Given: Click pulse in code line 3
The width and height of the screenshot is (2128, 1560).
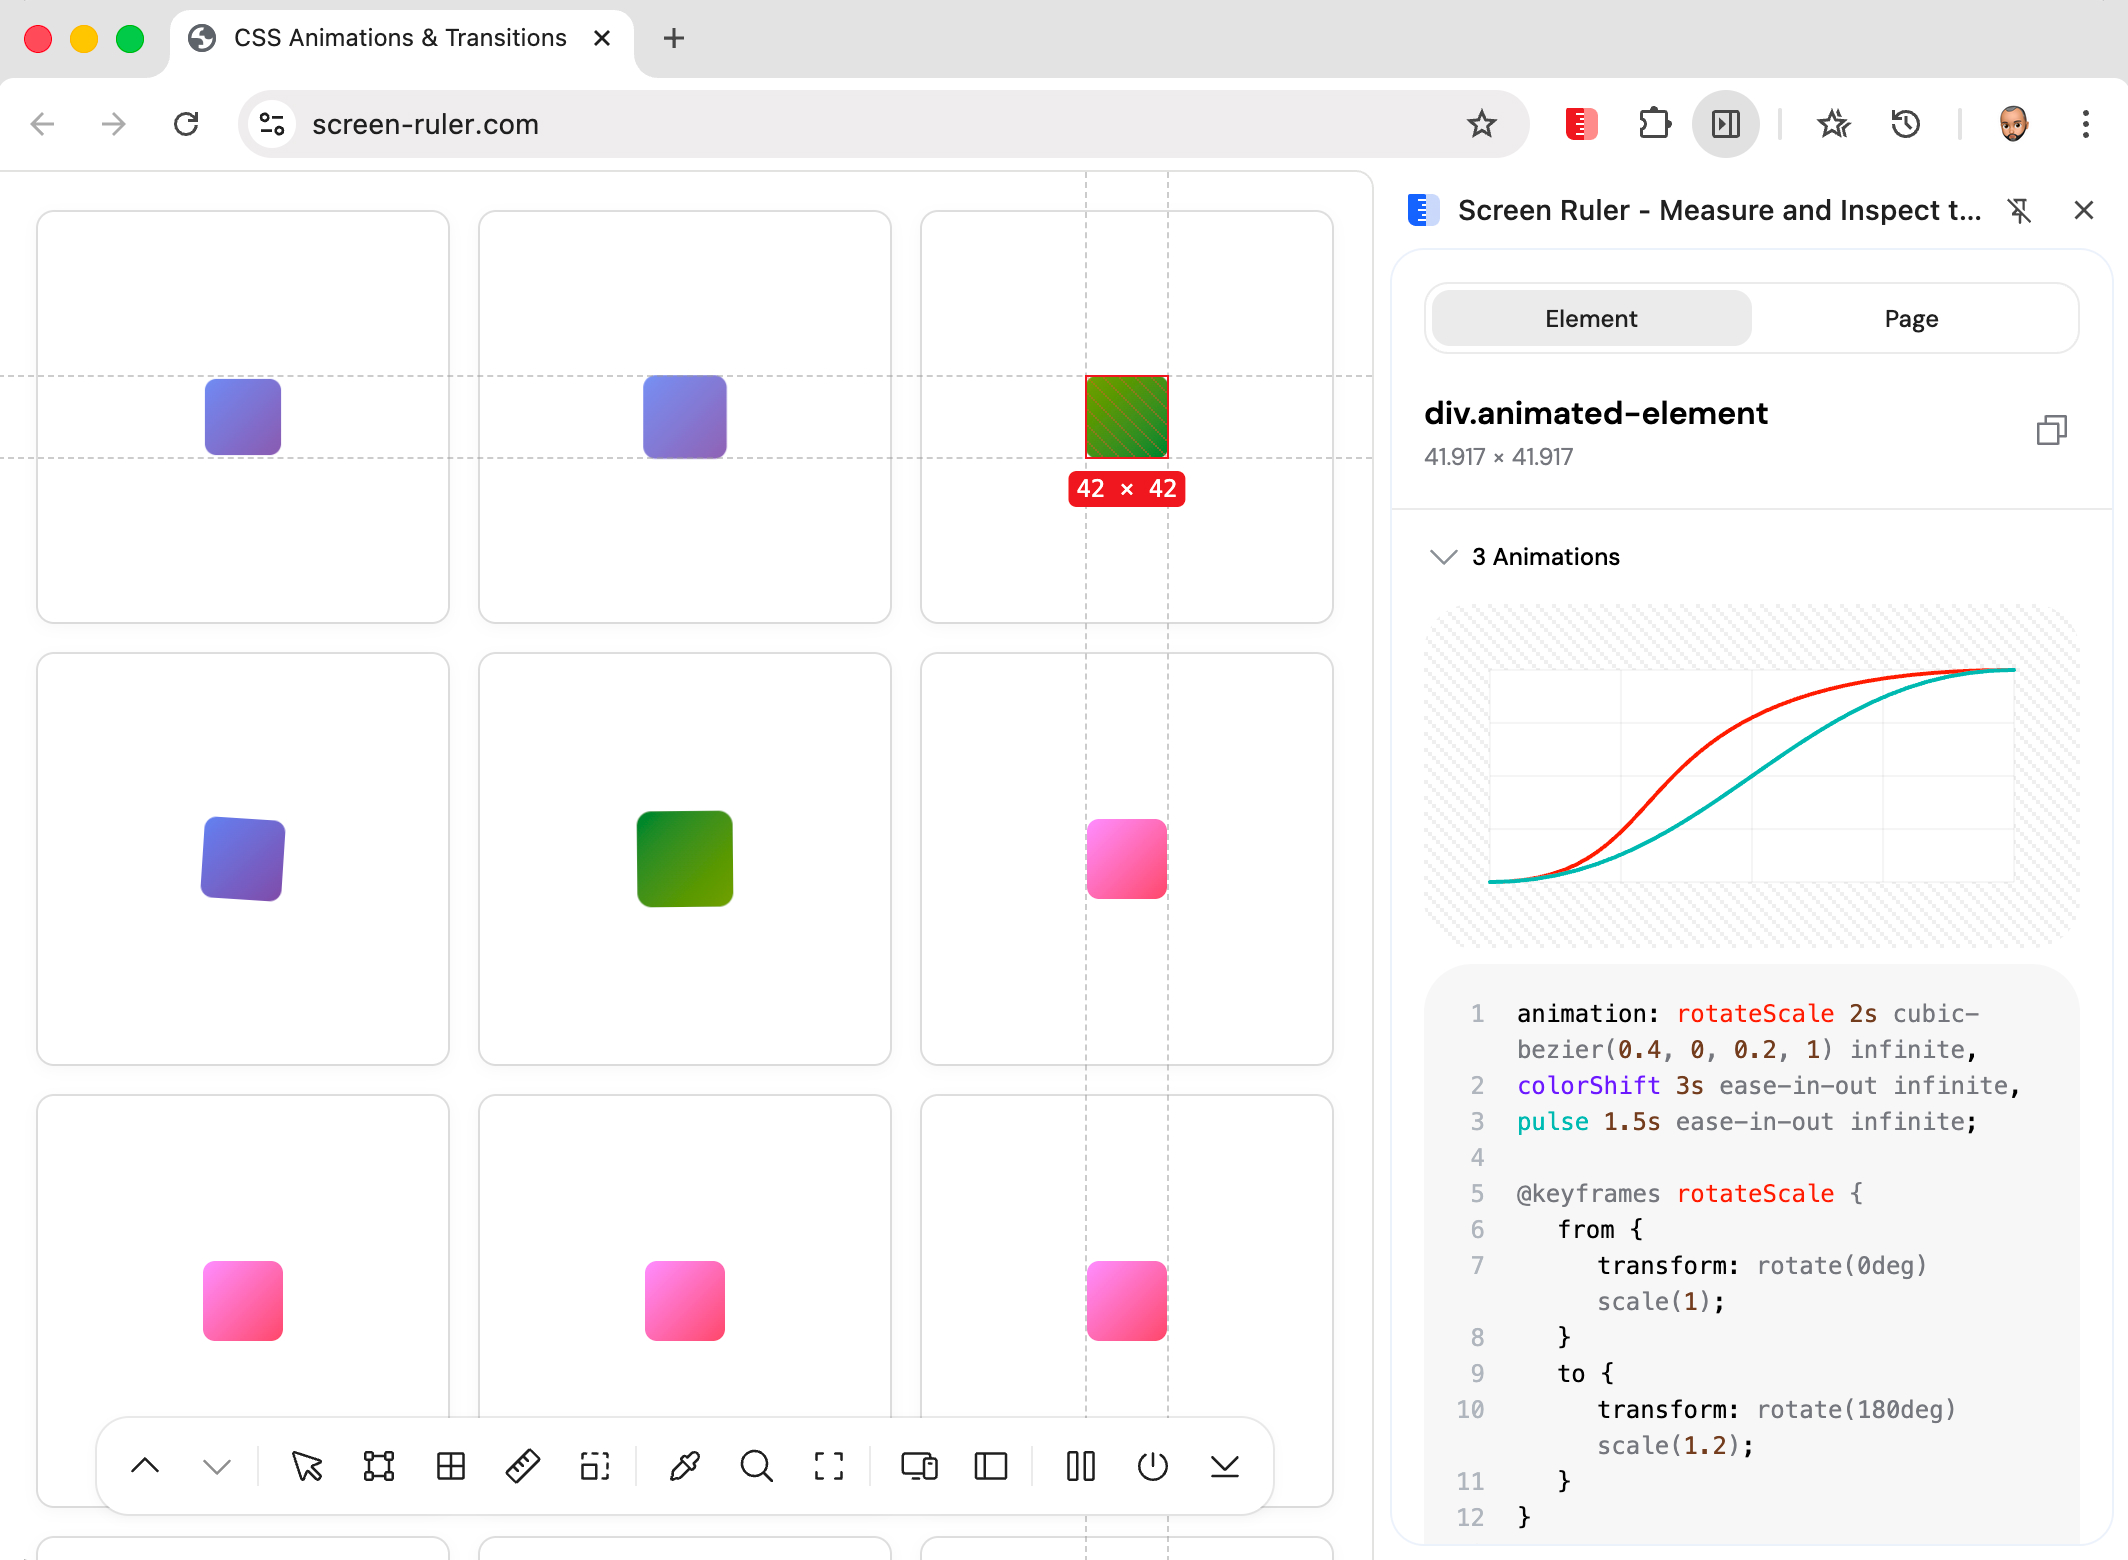Looking at the screenshot, I should 1553,1121.
